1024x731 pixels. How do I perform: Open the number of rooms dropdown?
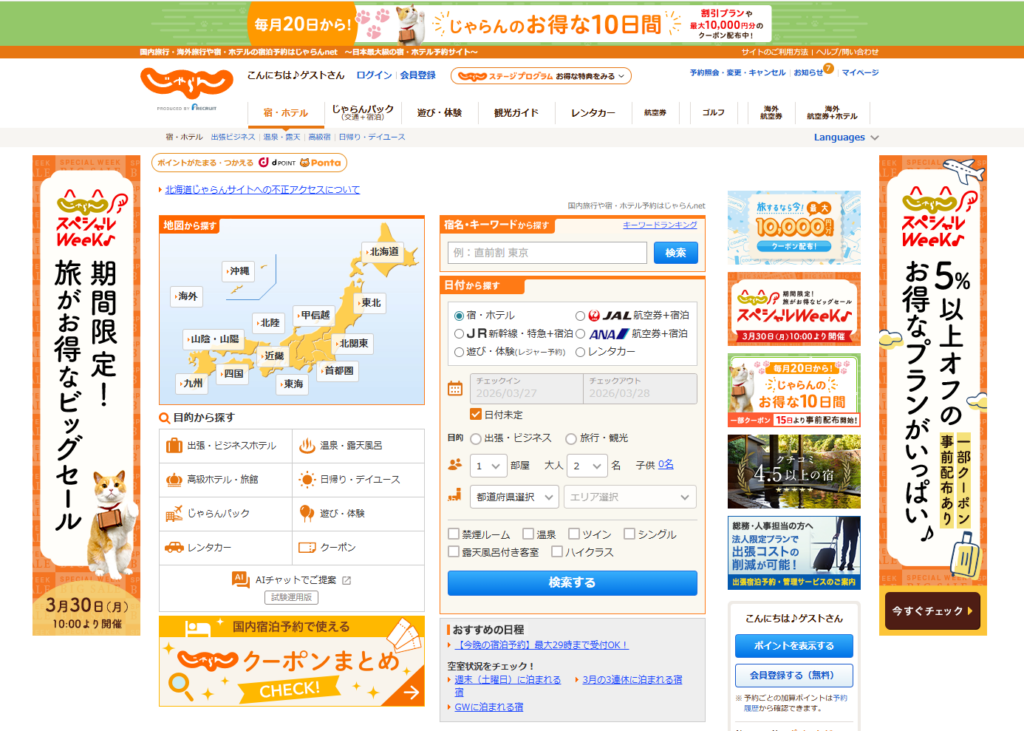click(x=489, y=465)
